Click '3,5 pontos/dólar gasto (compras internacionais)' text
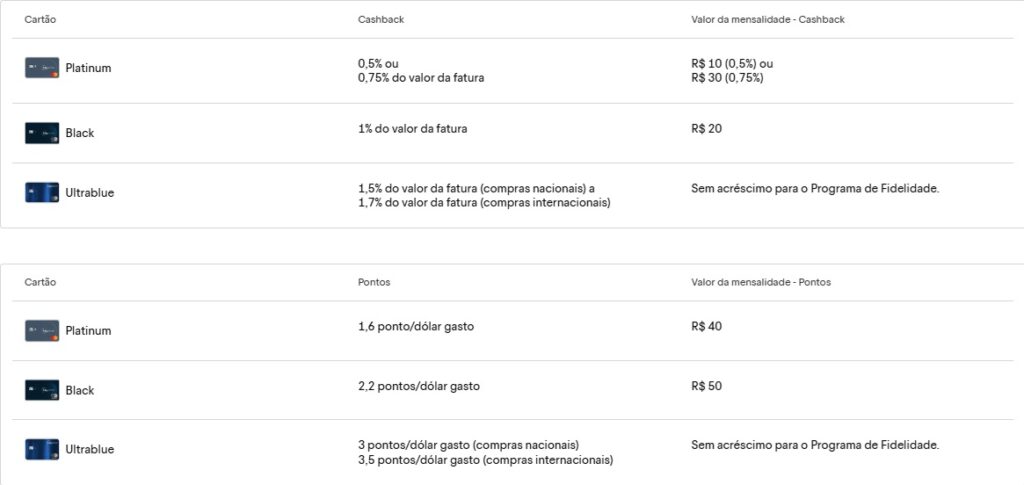The image size is (1024, 485). coord(485,460)
